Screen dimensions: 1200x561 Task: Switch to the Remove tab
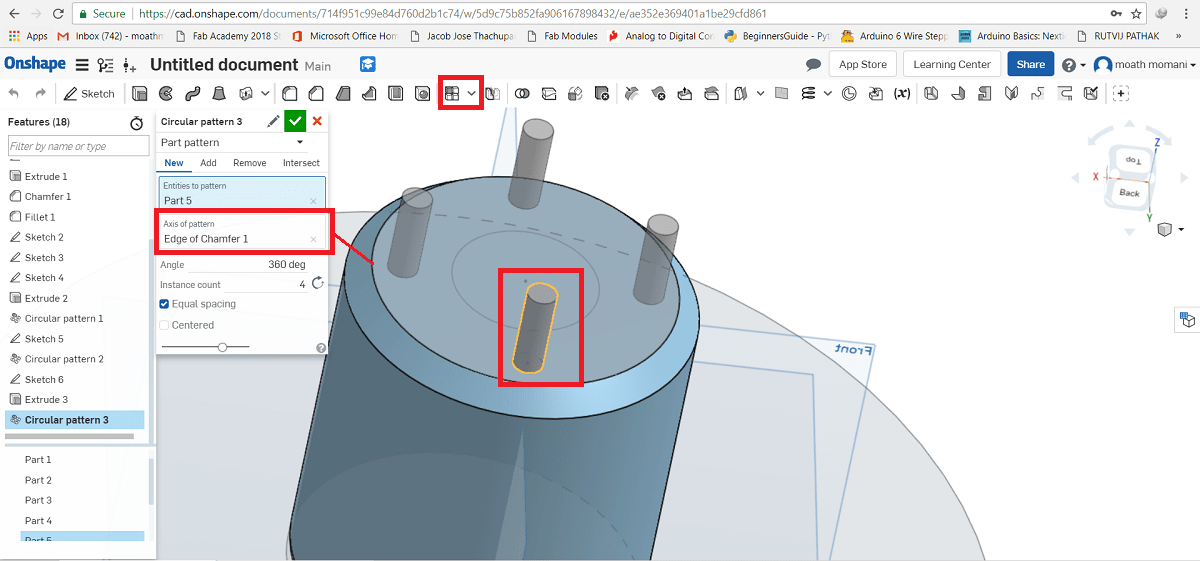[x=250, y=163]
